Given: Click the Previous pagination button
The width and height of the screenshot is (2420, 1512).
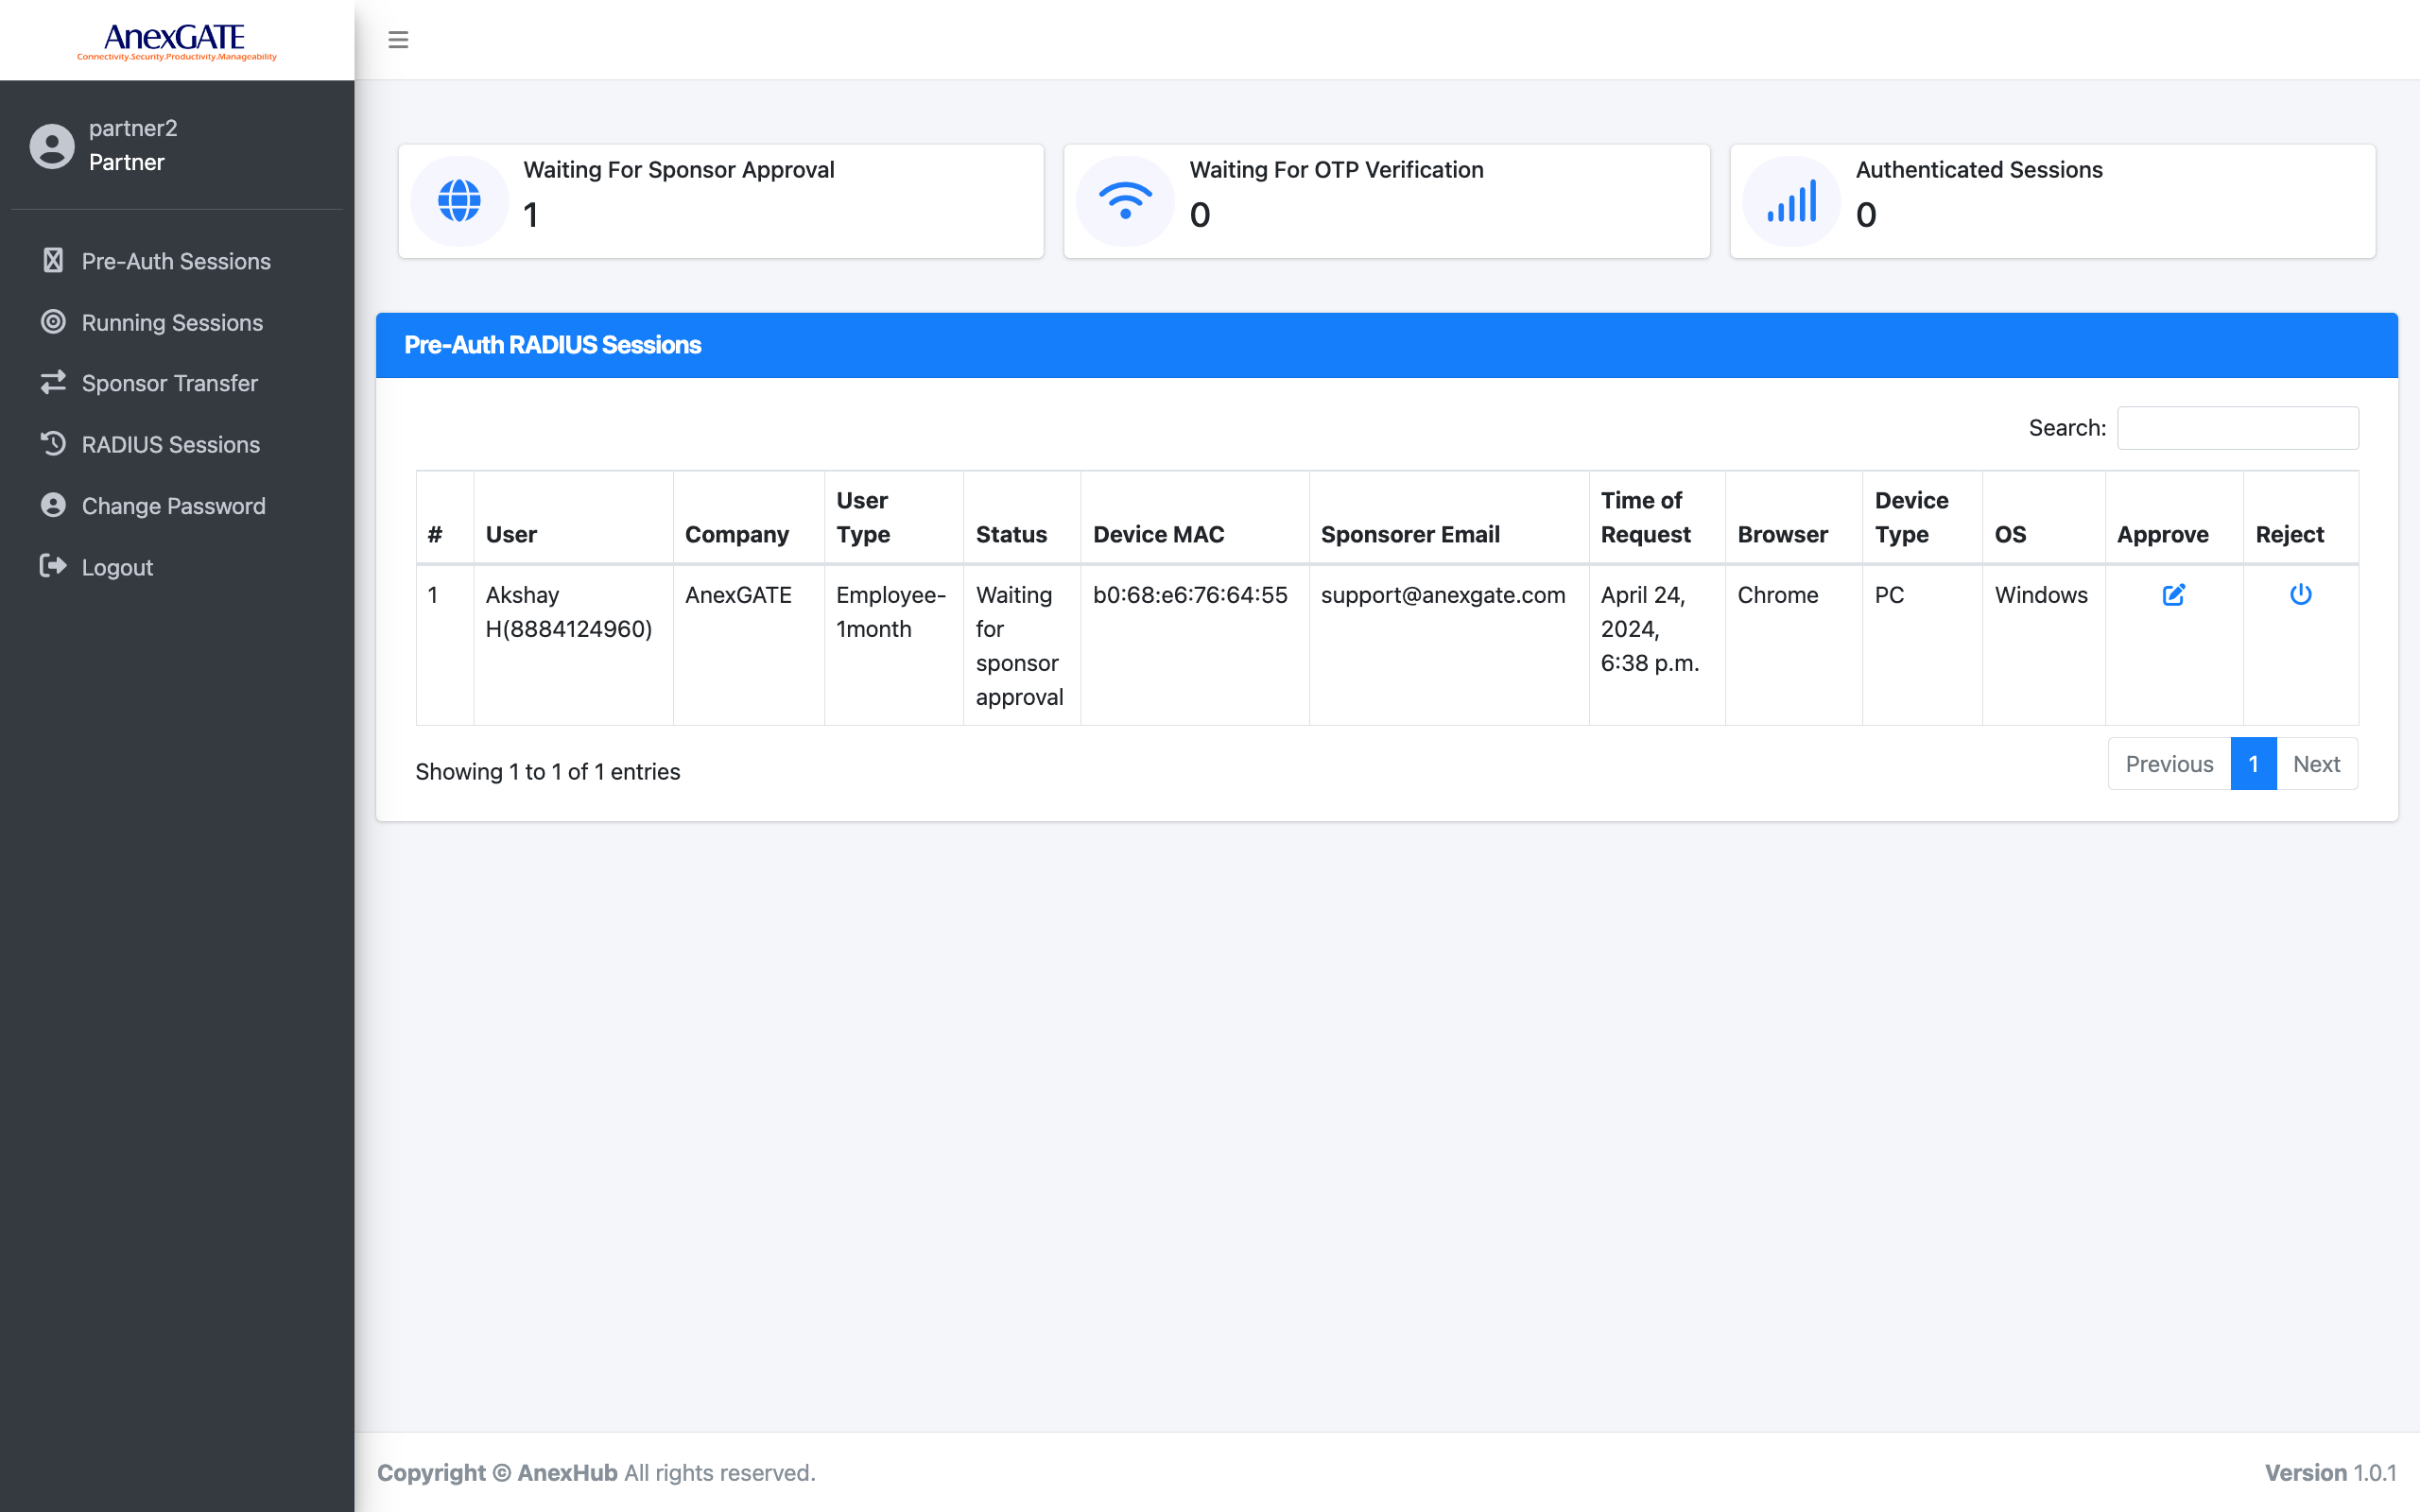Looking at the screenshot, I should tap(2168, 764).
